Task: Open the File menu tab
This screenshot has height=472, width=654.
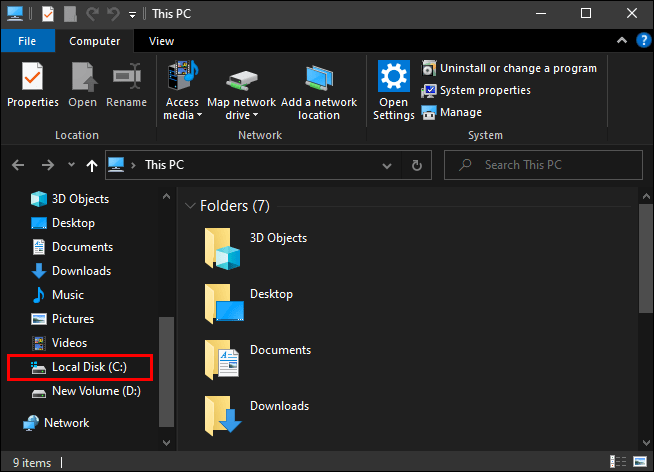Action: point(28,41)
